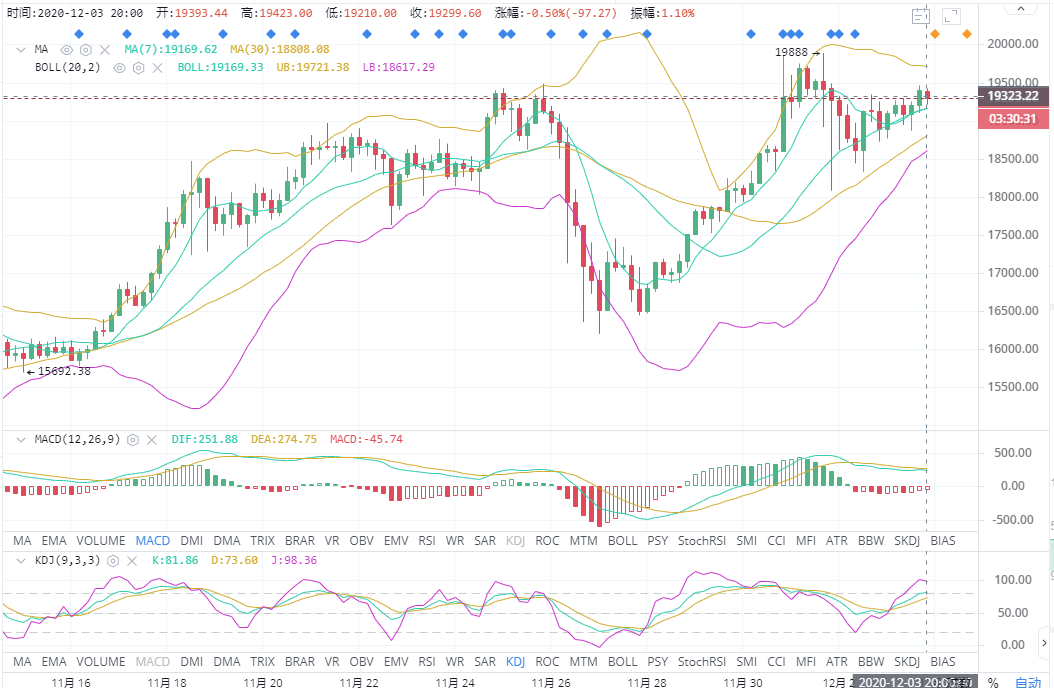Remove the MA overlay using its X icon

click(x=104, y=49)
